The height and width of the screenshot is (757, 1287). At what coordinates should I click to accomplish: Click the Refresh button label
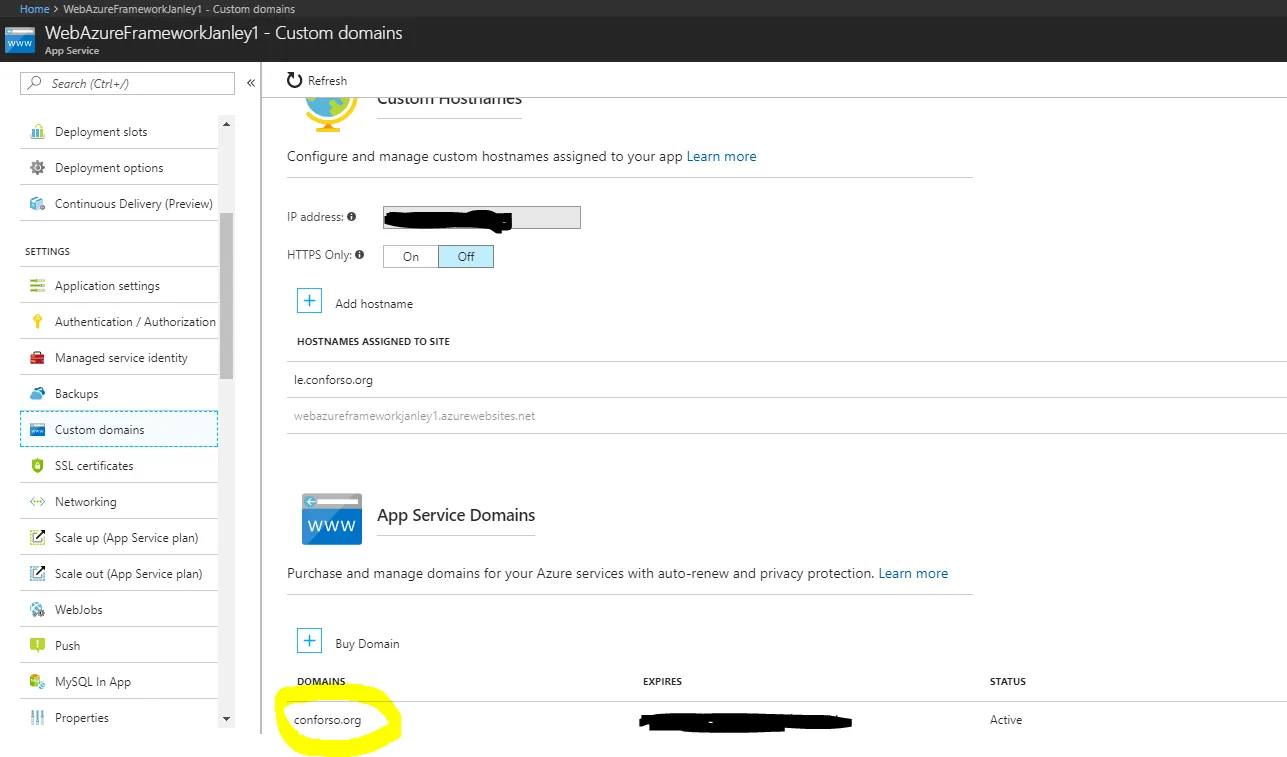click(x=327, y=81)
